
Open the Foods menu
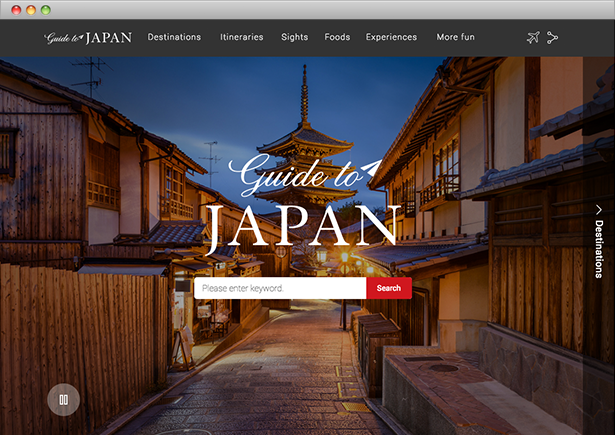(x=337, y=37)
